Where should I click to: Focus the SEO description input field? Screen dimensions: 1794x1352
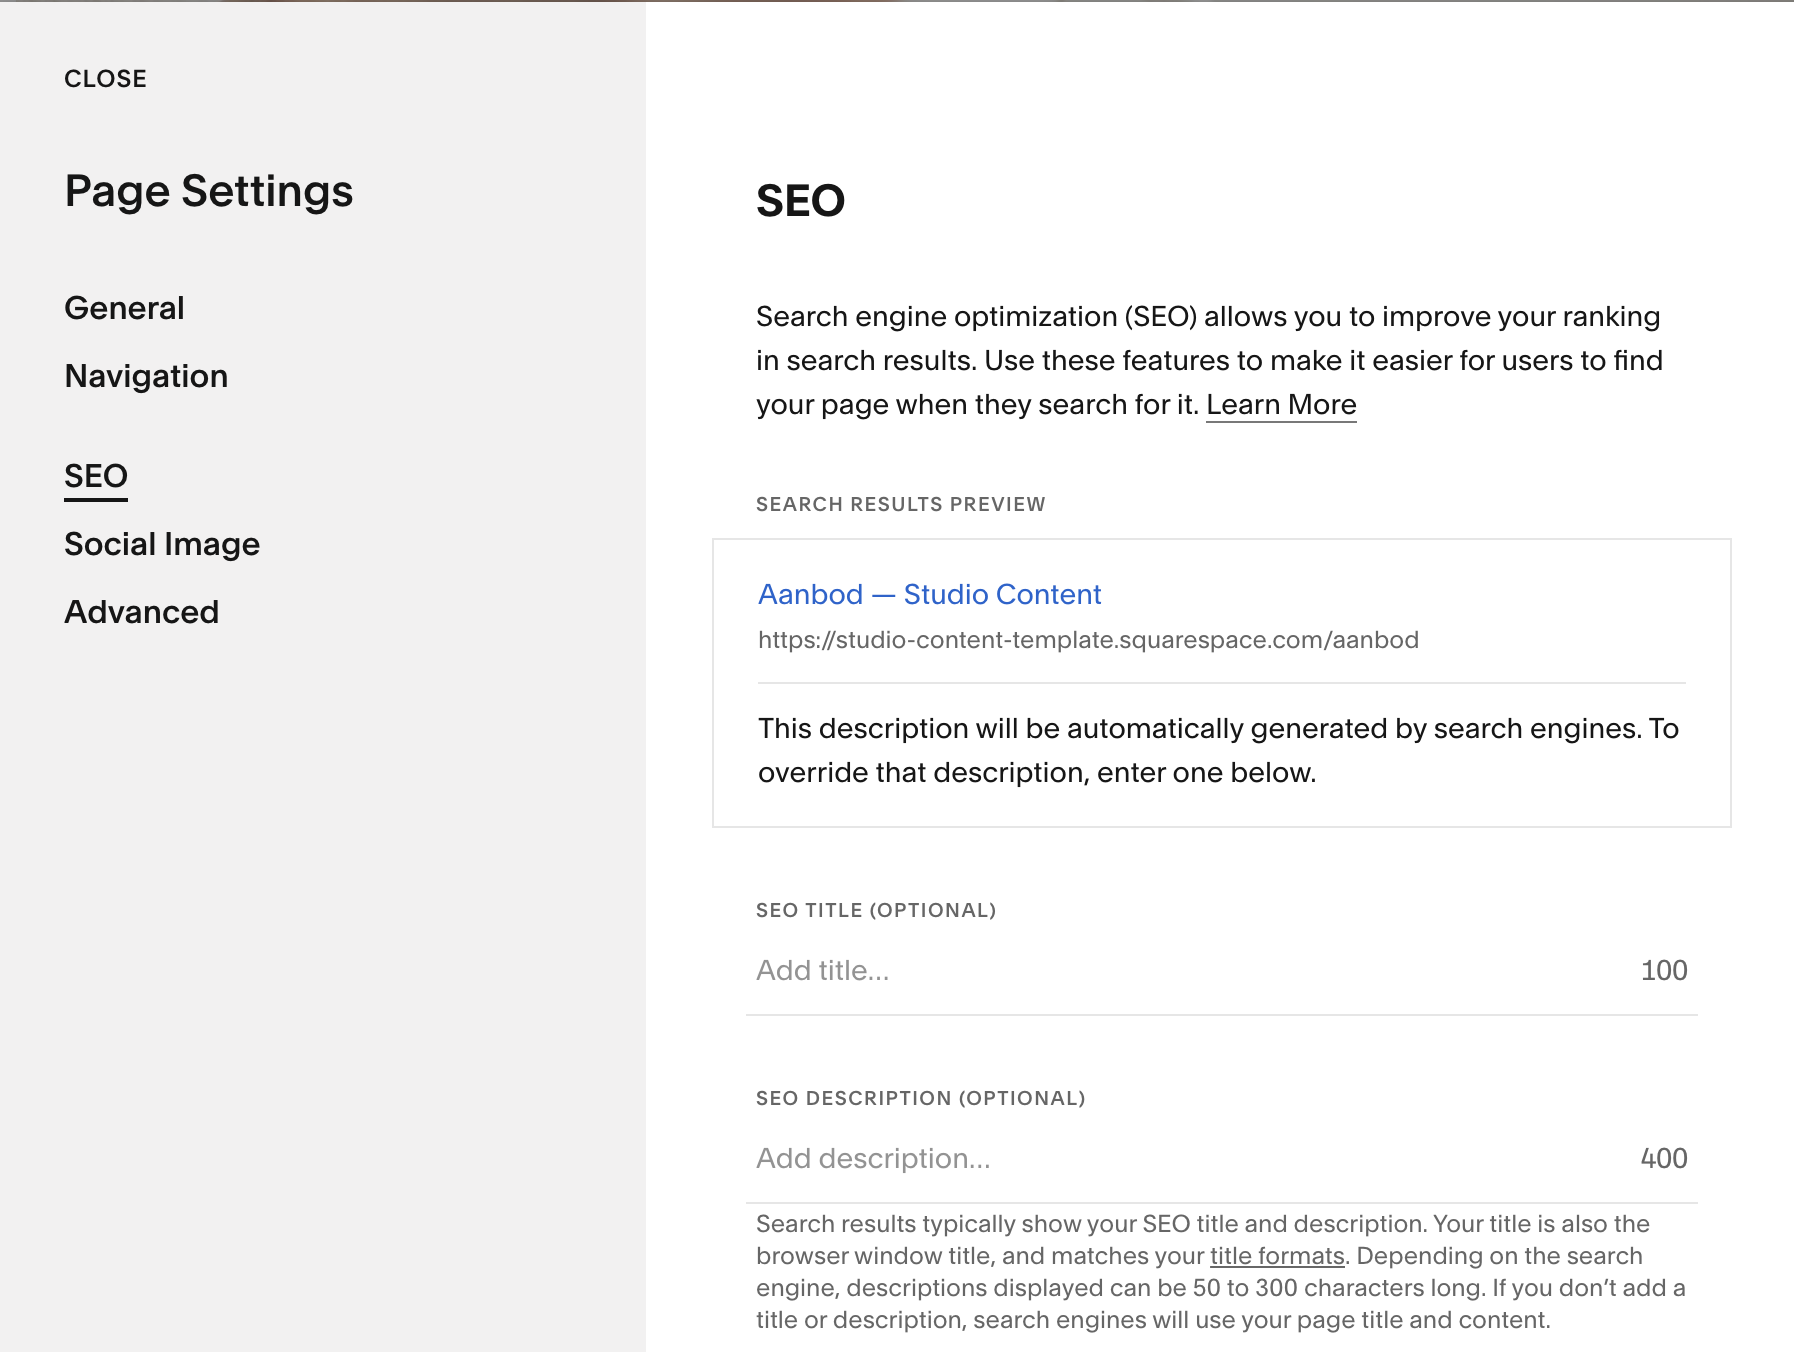coord(1180,1158)
